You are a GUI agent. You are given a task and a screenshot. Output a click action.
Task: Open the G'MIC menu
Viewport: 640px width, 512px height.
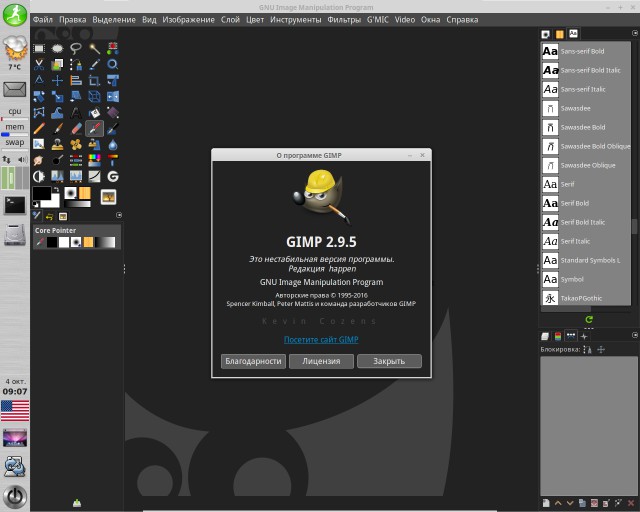click(x=378, y=20)
